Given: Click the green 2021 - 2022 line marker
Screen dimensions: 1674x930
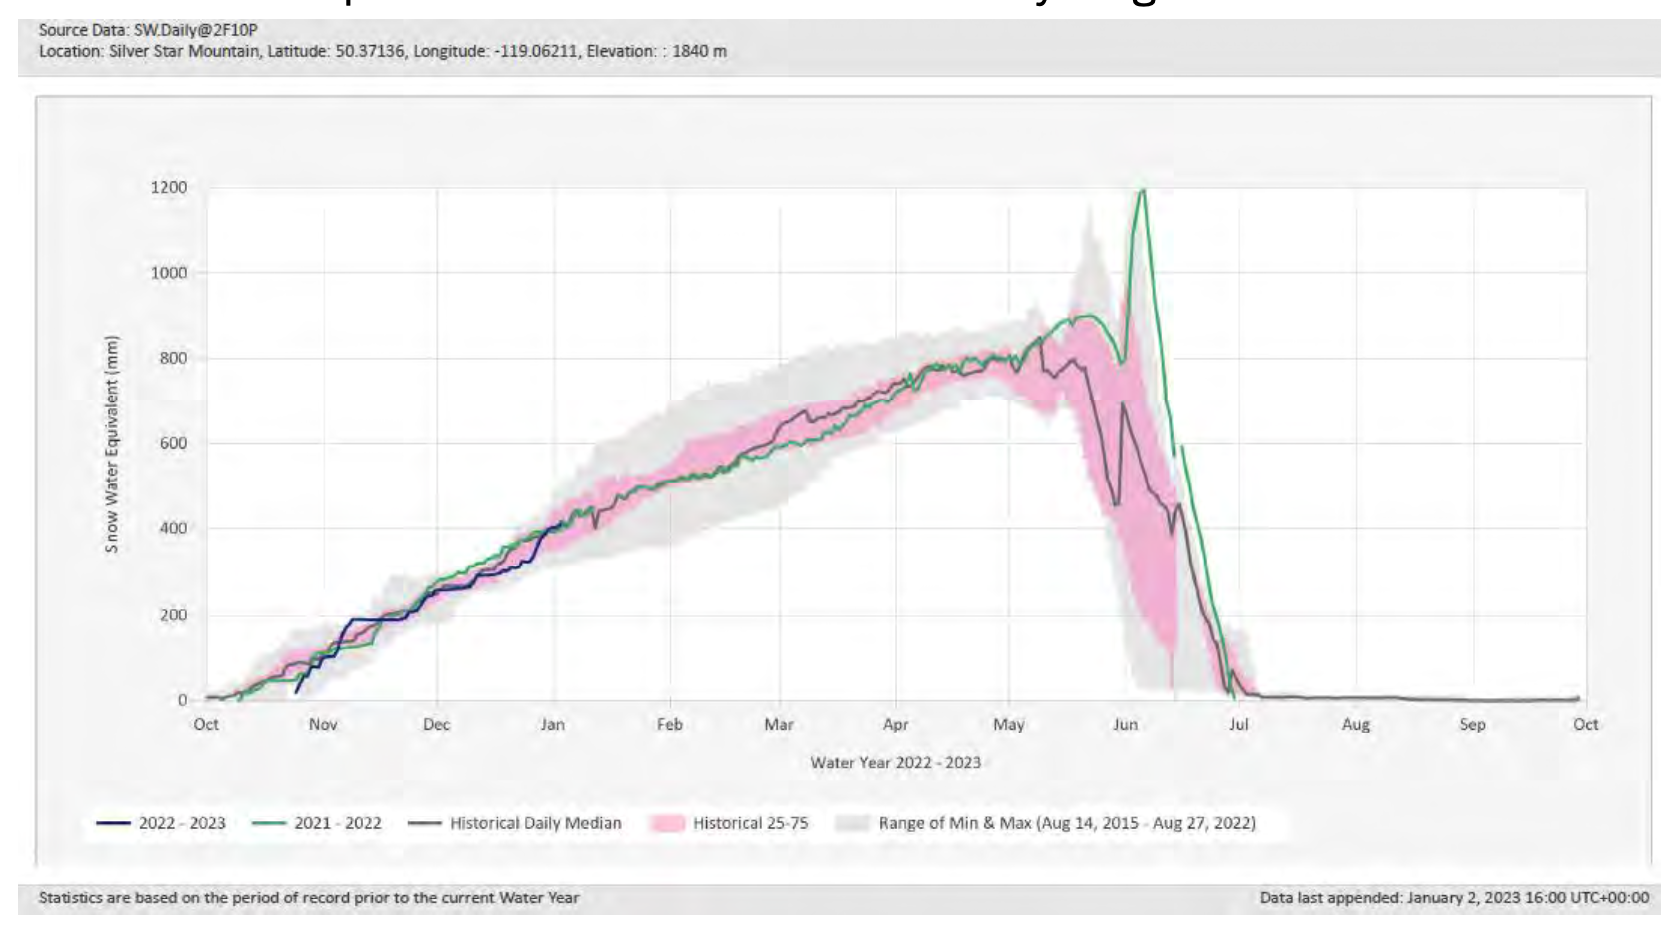Looking at the screenshot, I should pos(270,823).
